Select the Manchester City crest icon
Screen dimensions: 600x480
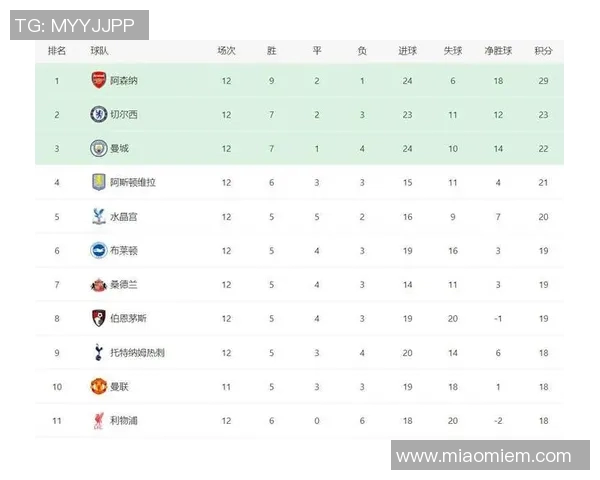(x=98, y=148)
